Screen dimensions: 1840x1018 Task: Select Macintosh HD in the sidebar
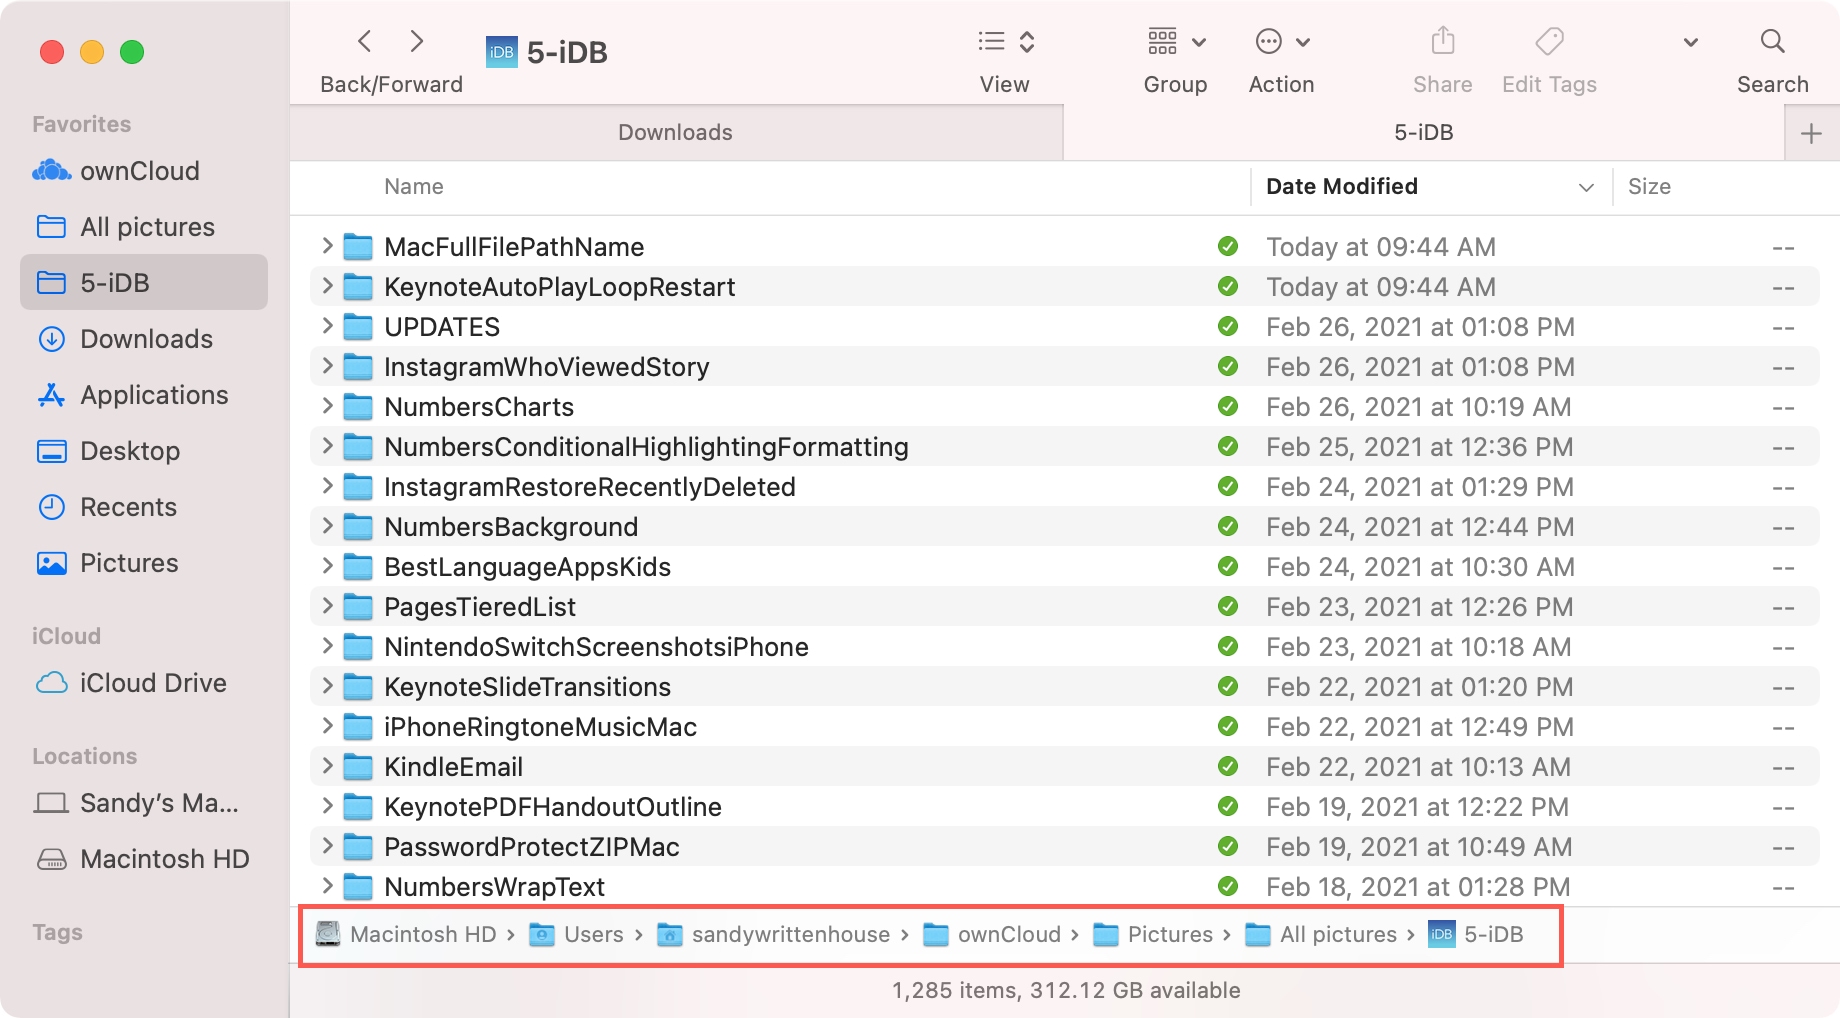144,859
